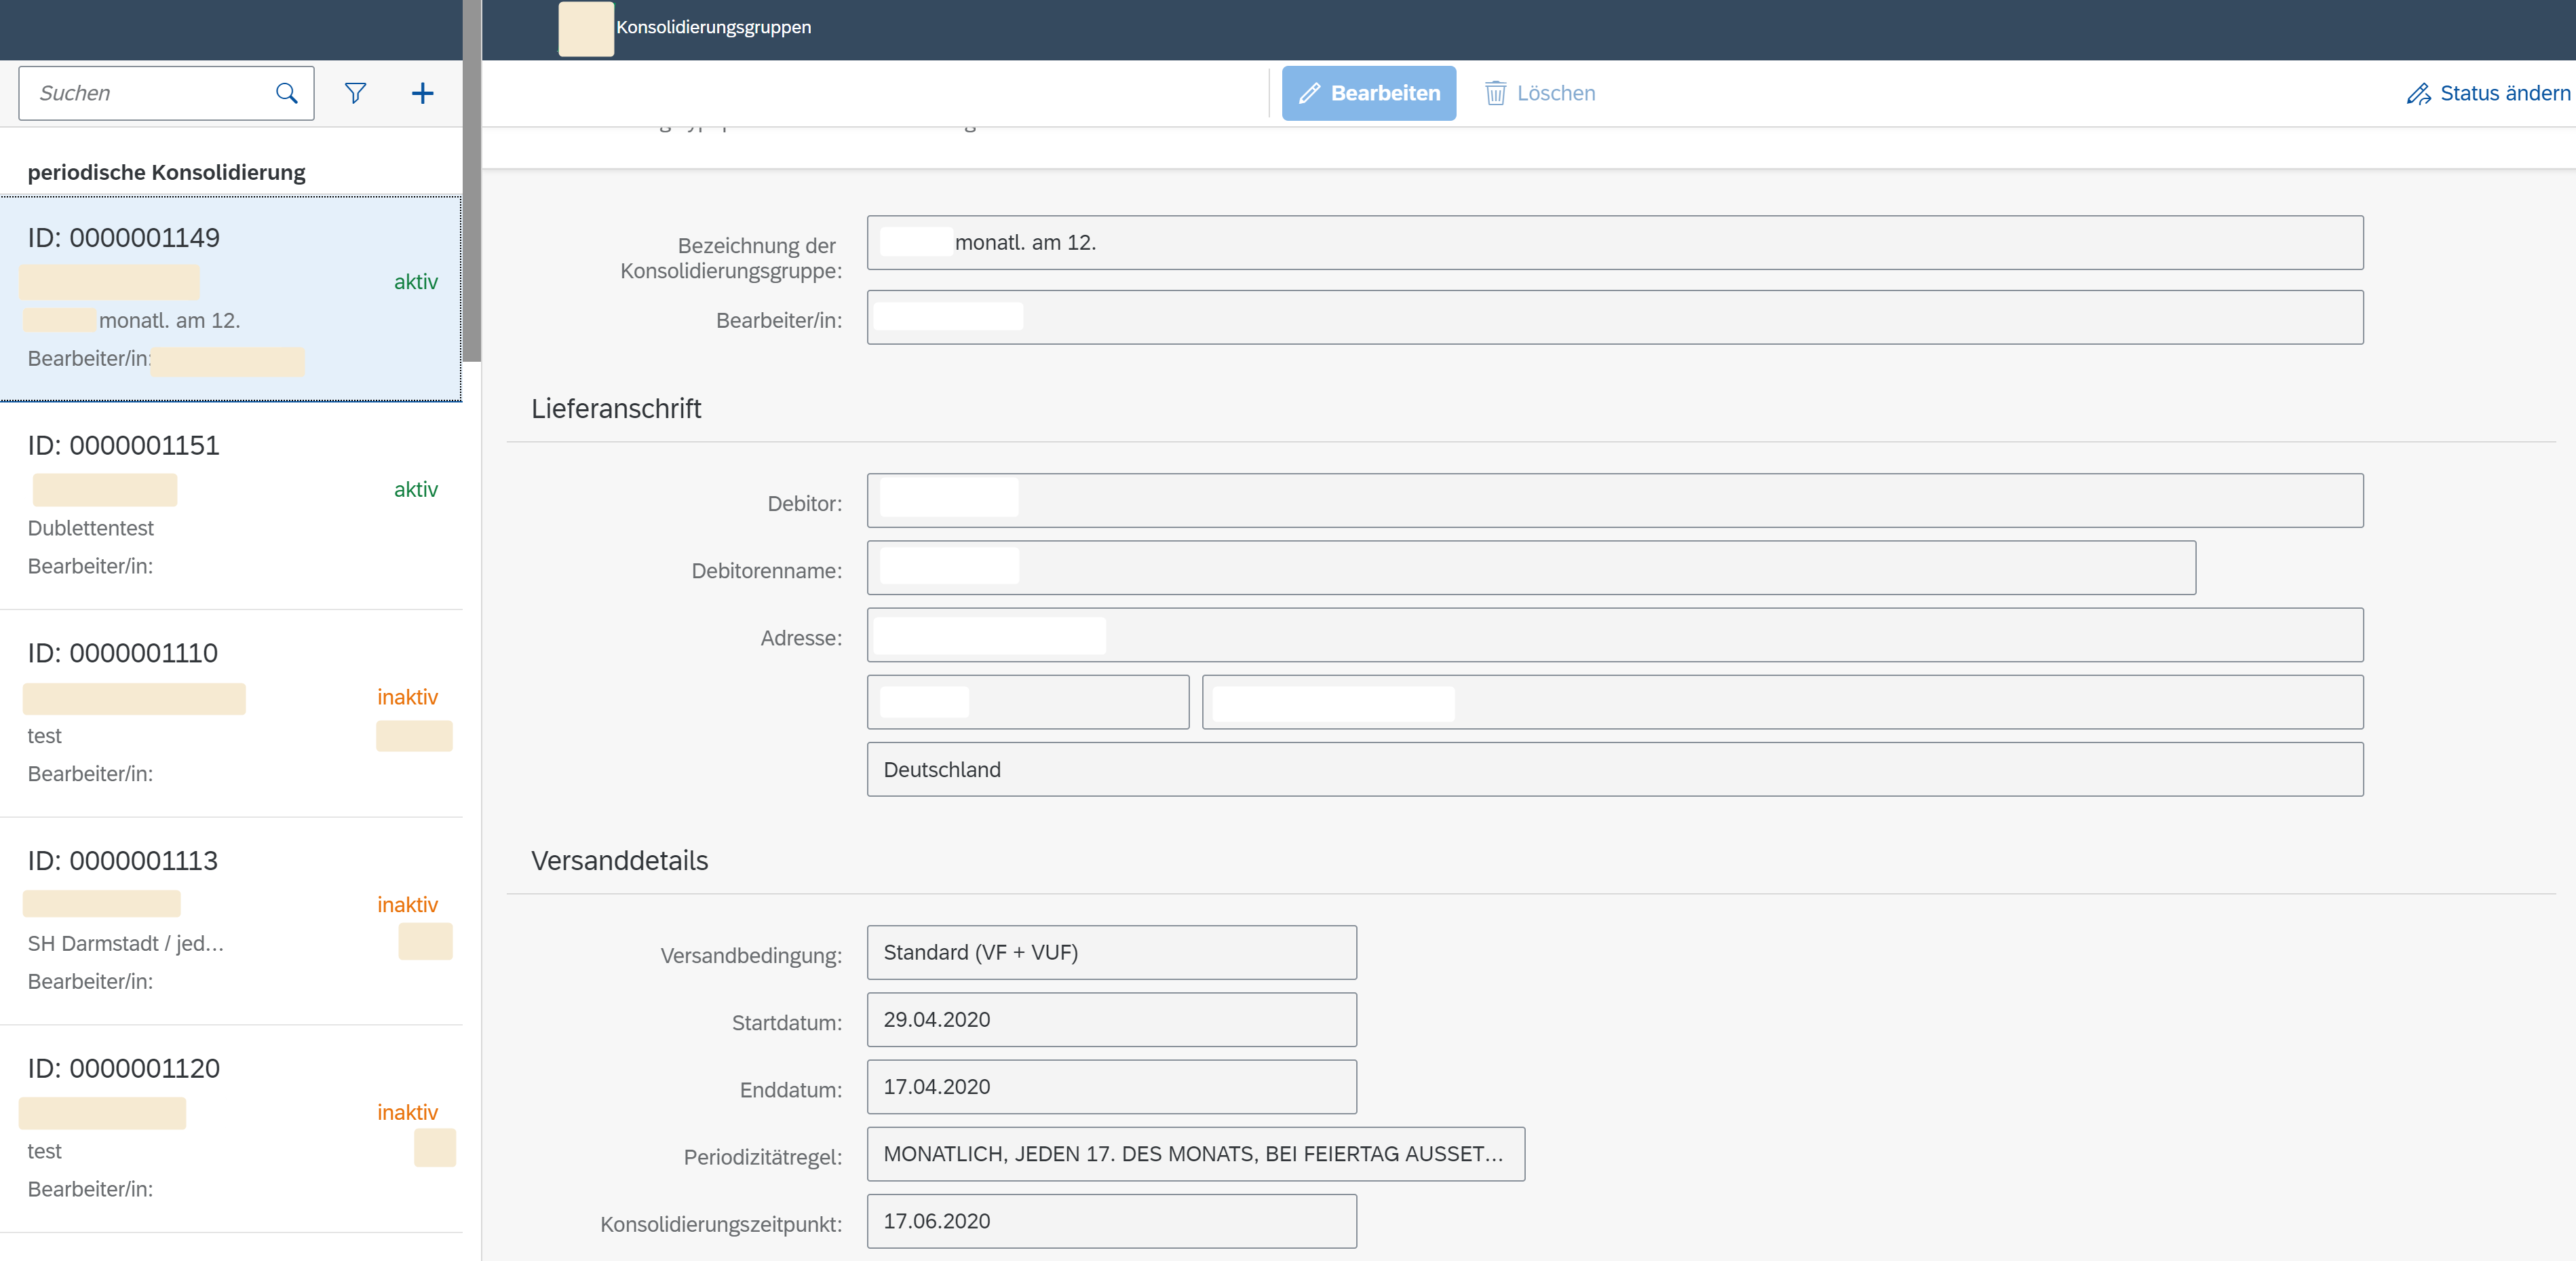Select list item ID: 0000001120
This screenshot has width=2576, height=1261.
tap(231, 1129)
